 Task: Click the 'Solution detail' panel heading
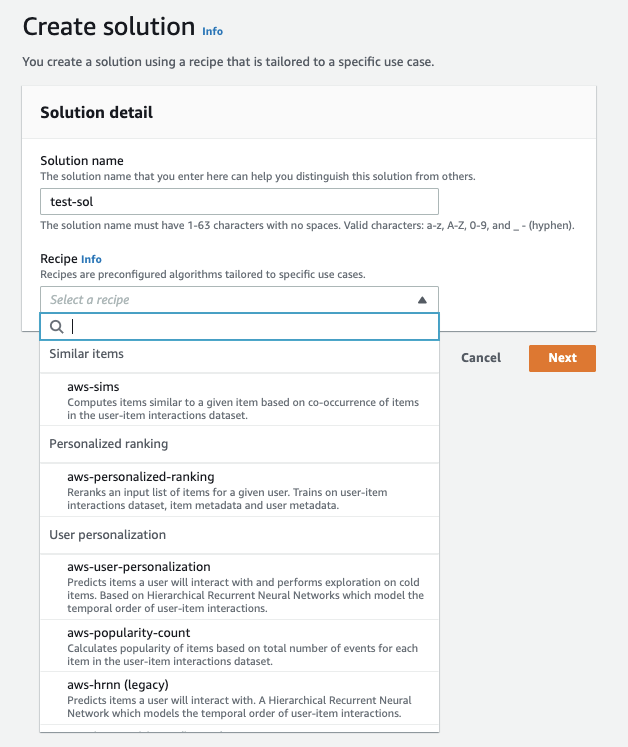pos(96,113)
